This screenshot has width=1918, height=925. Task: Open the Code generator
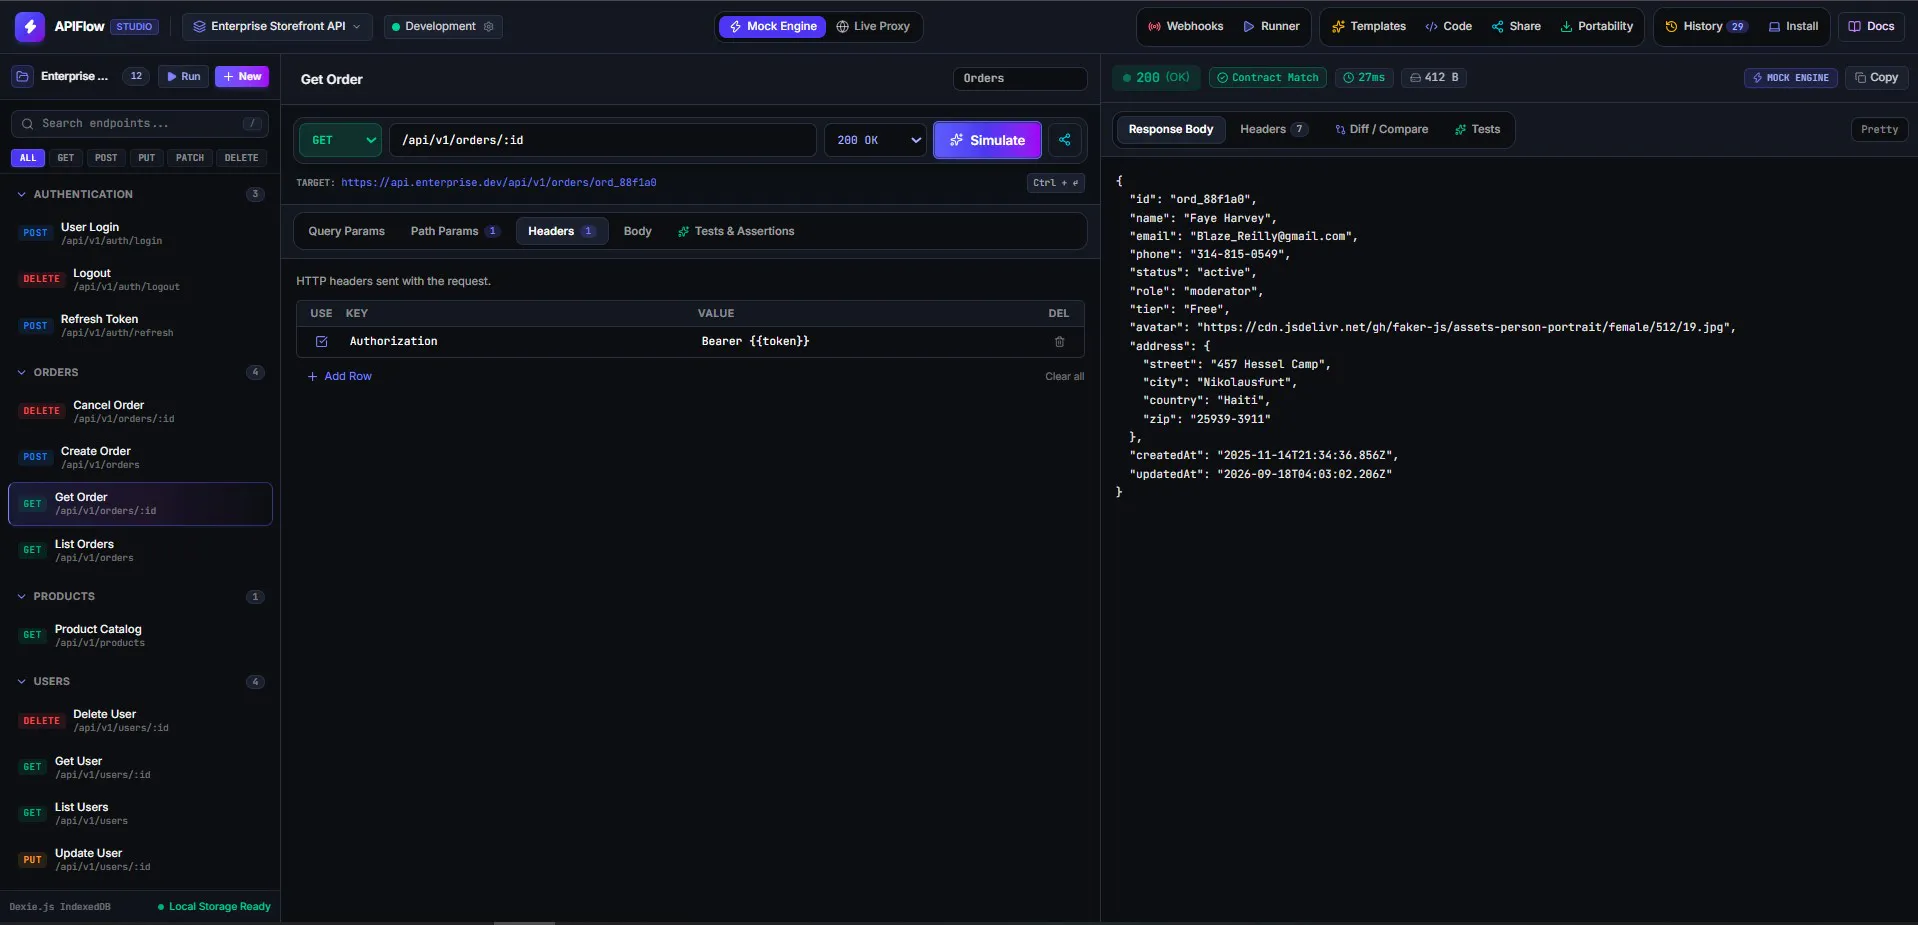(1448, 27)
